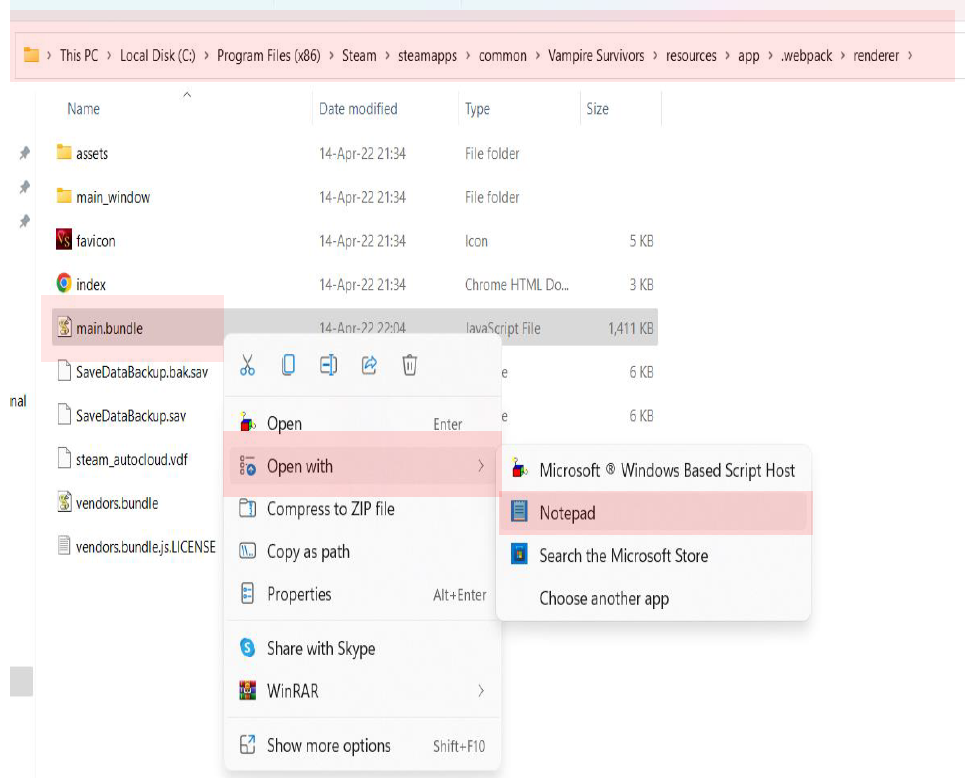Viewport: 965px width, 778px height.
Task: Click the vendors.bundle script file icon
Action: click(64, 502)
